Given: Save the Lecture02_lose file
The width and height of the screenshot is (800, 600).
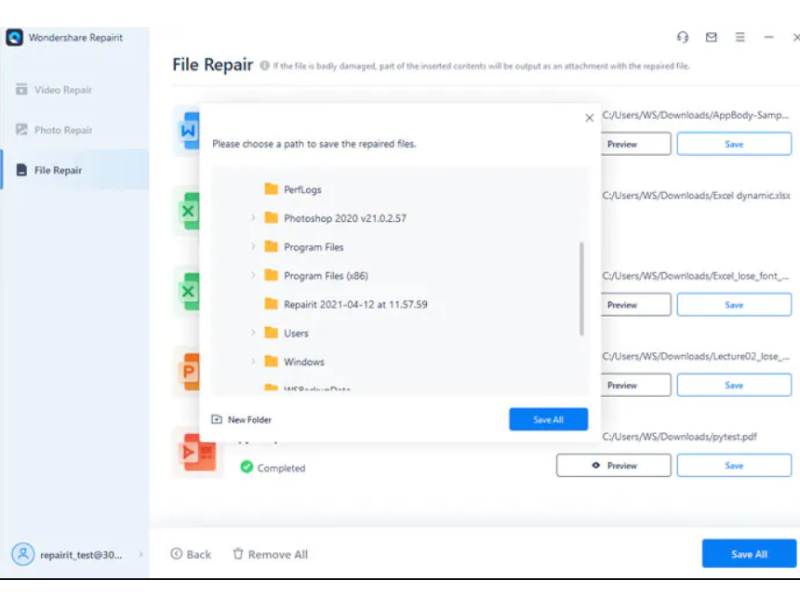Looking at the screenshot, I should tap(734, 385).
